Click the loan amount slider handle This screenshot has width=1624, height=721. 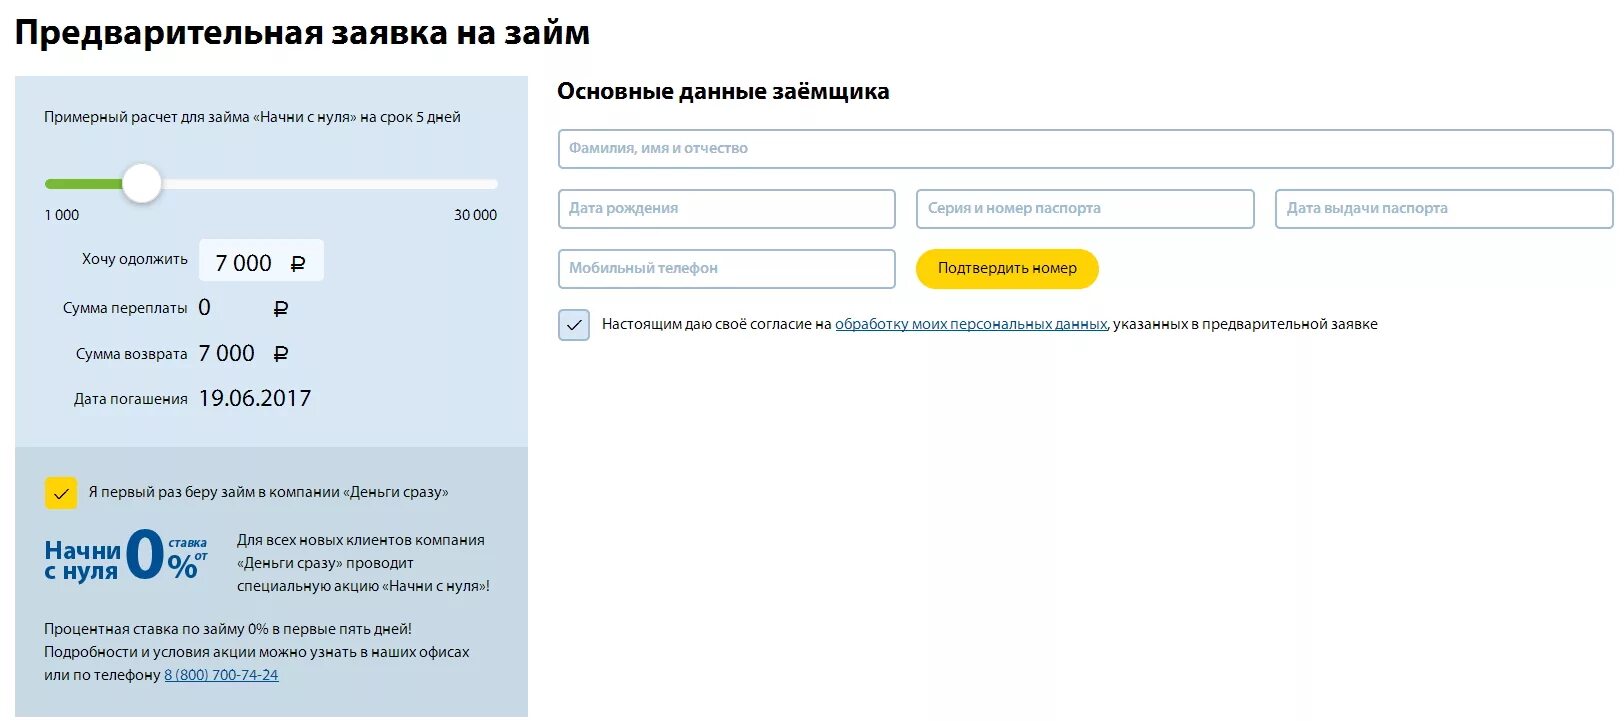pyautogui.click(x=142, y=184)
